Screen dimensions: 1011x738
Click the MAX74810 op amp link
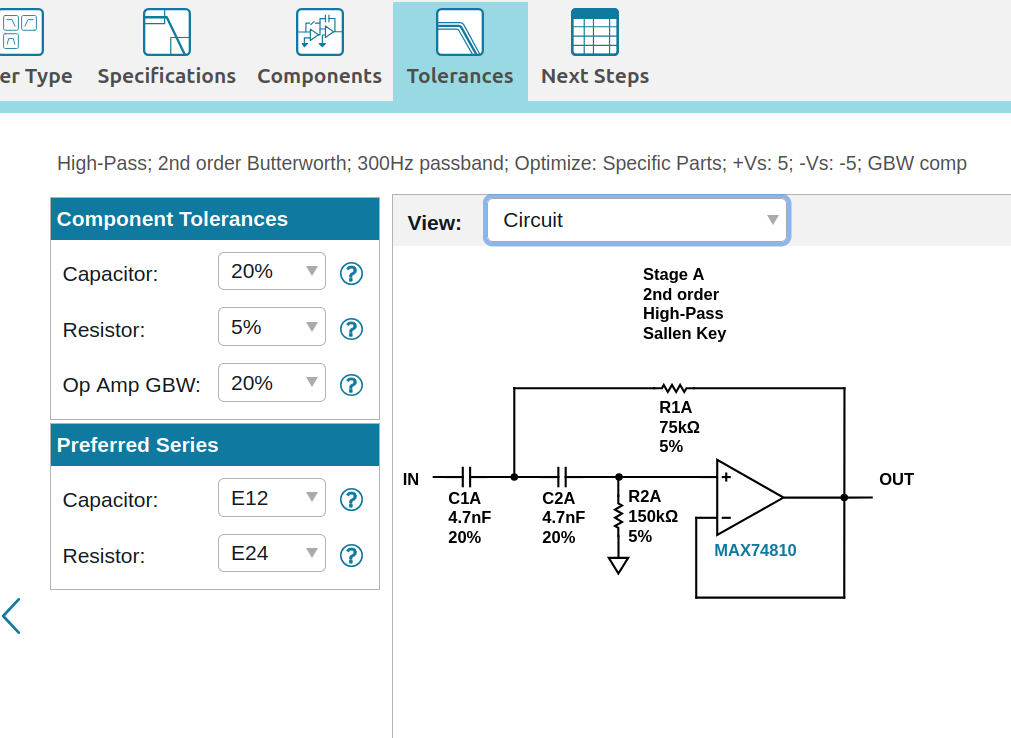click(755, 550)
